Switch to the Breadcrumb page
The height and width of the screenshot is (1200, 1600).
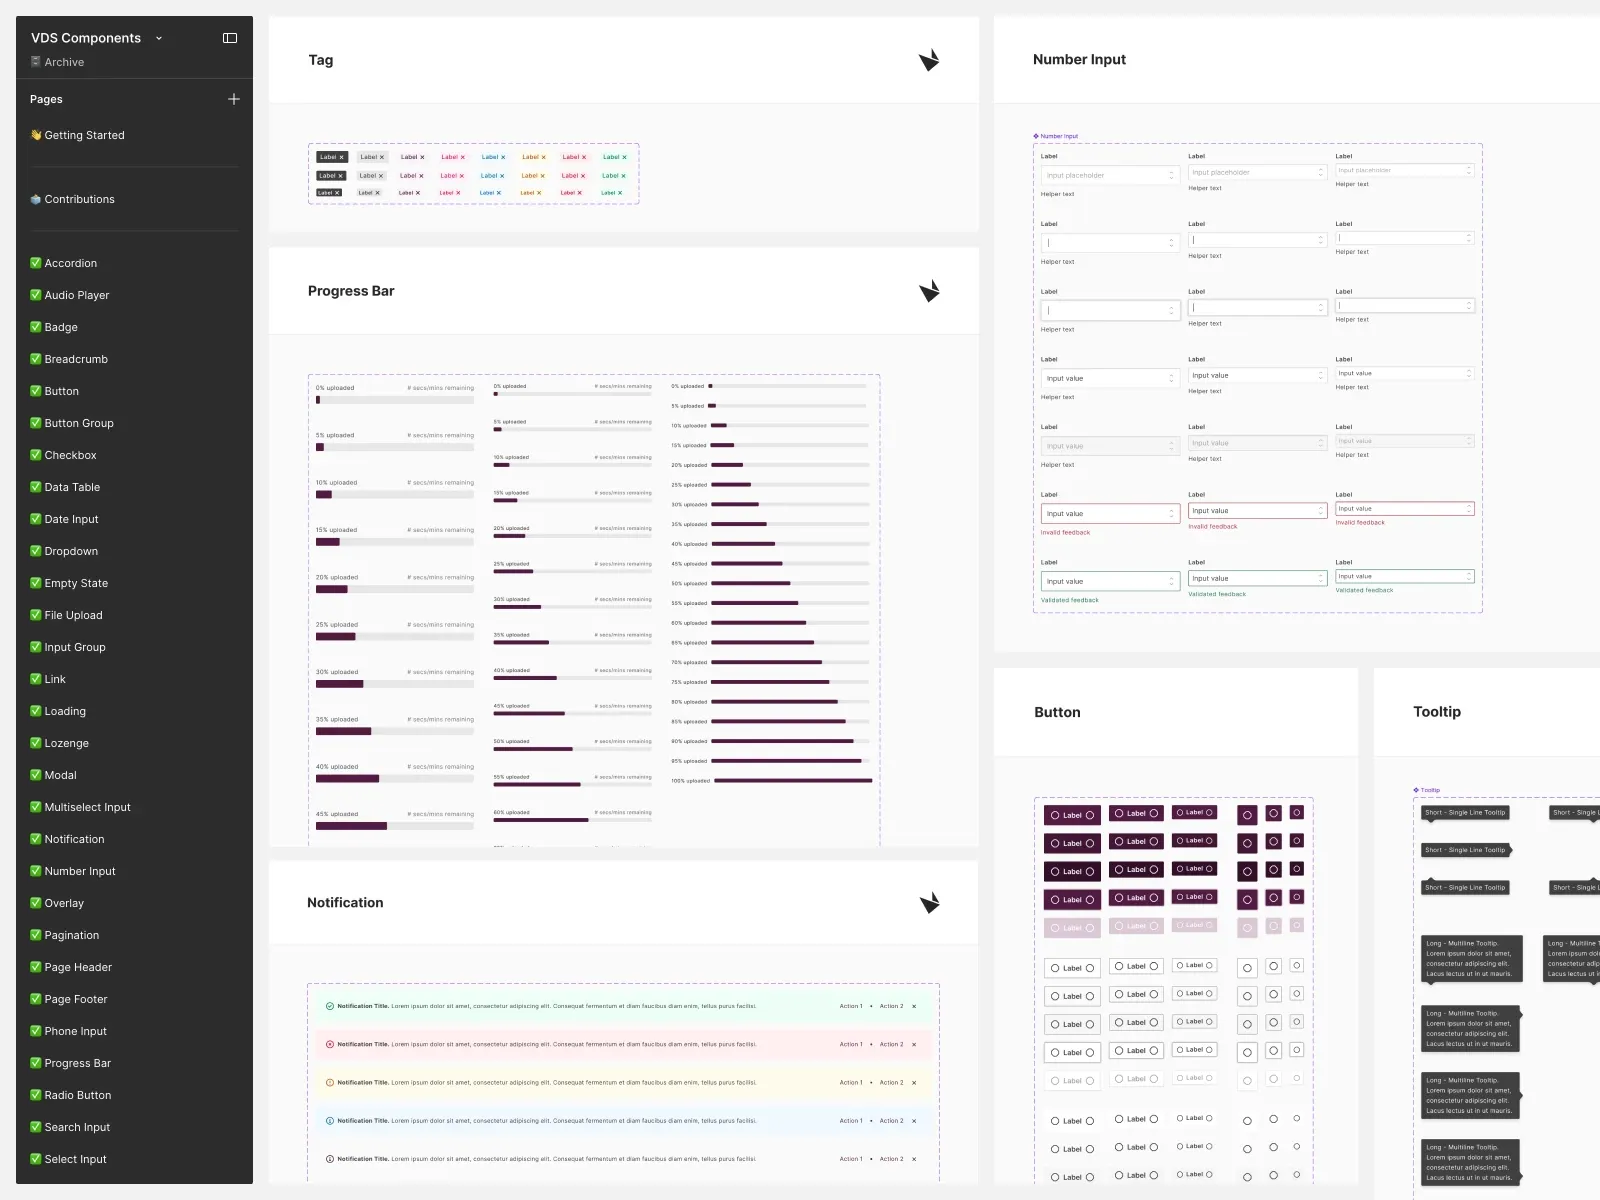coord(76,359)
